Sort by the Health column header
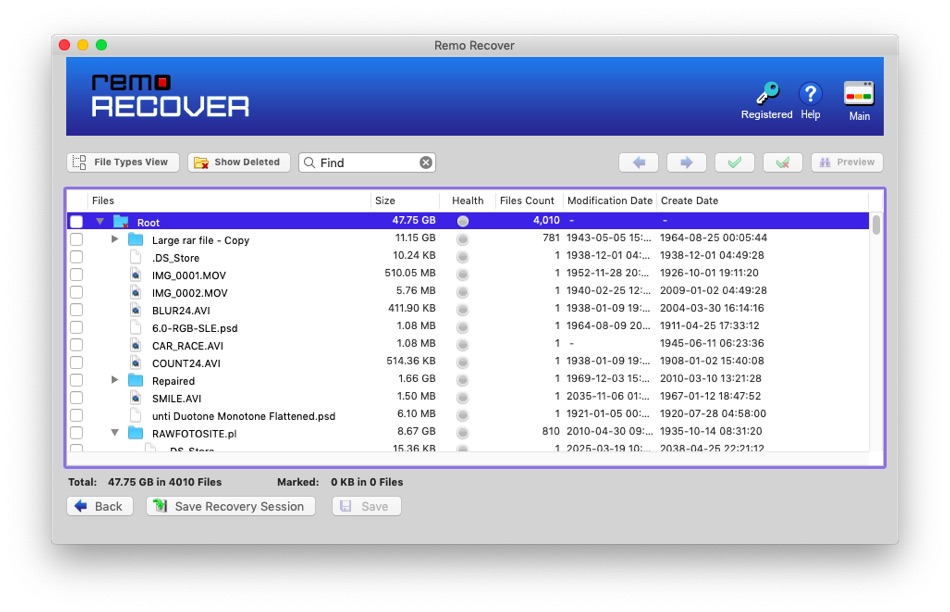950x612 pixels. coord(468,201)
